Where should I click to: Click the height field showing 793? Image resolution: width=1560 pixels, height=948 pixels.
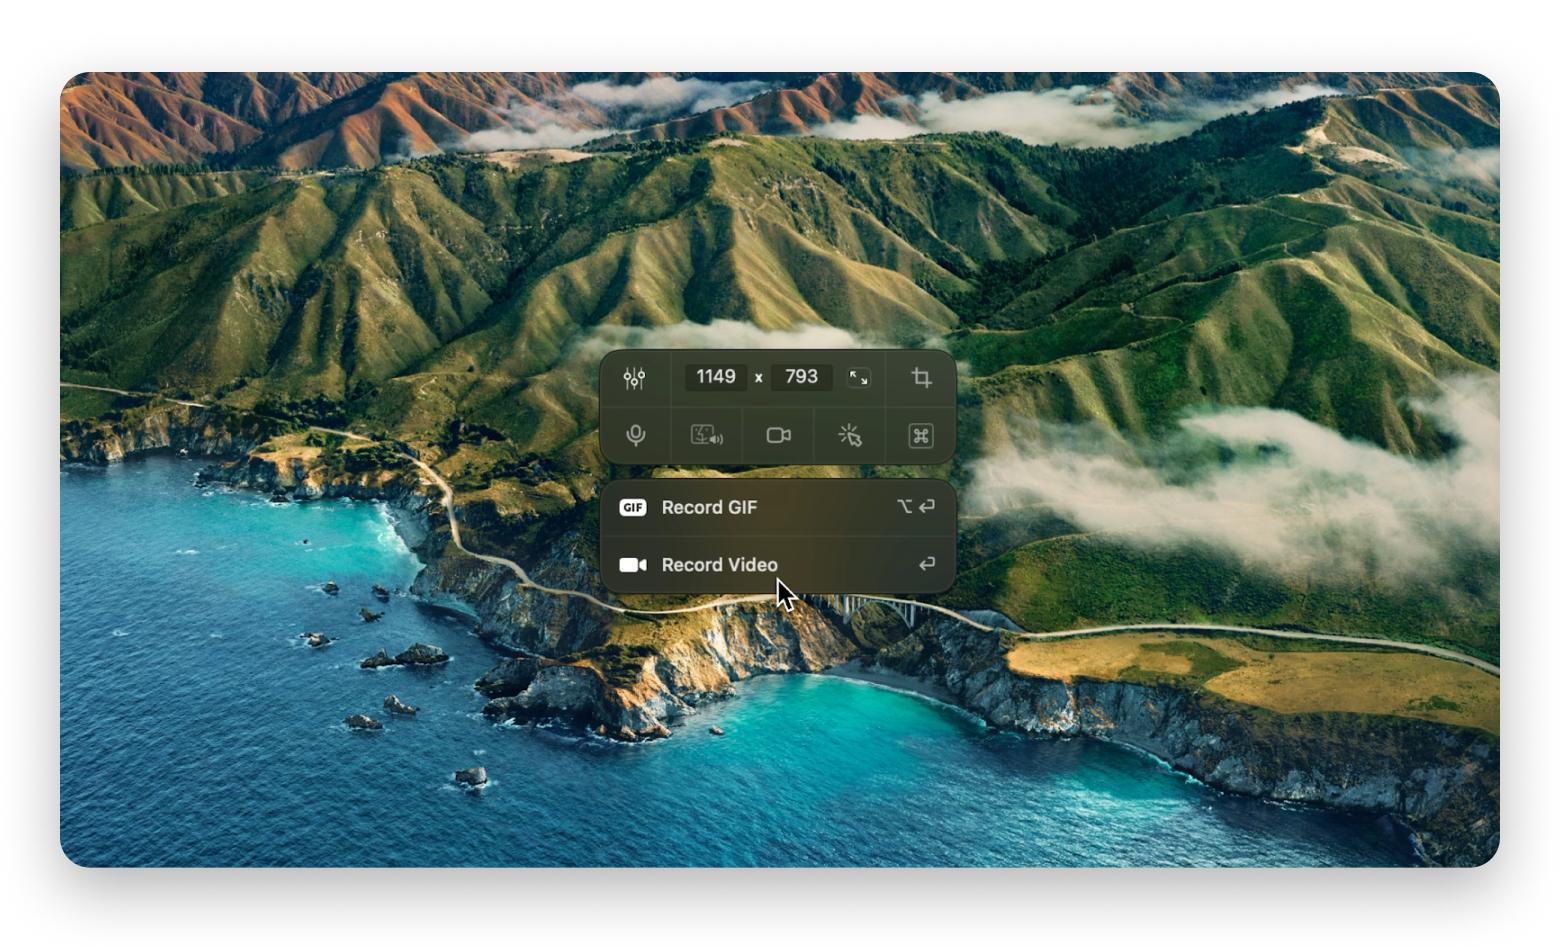[801, 377]
